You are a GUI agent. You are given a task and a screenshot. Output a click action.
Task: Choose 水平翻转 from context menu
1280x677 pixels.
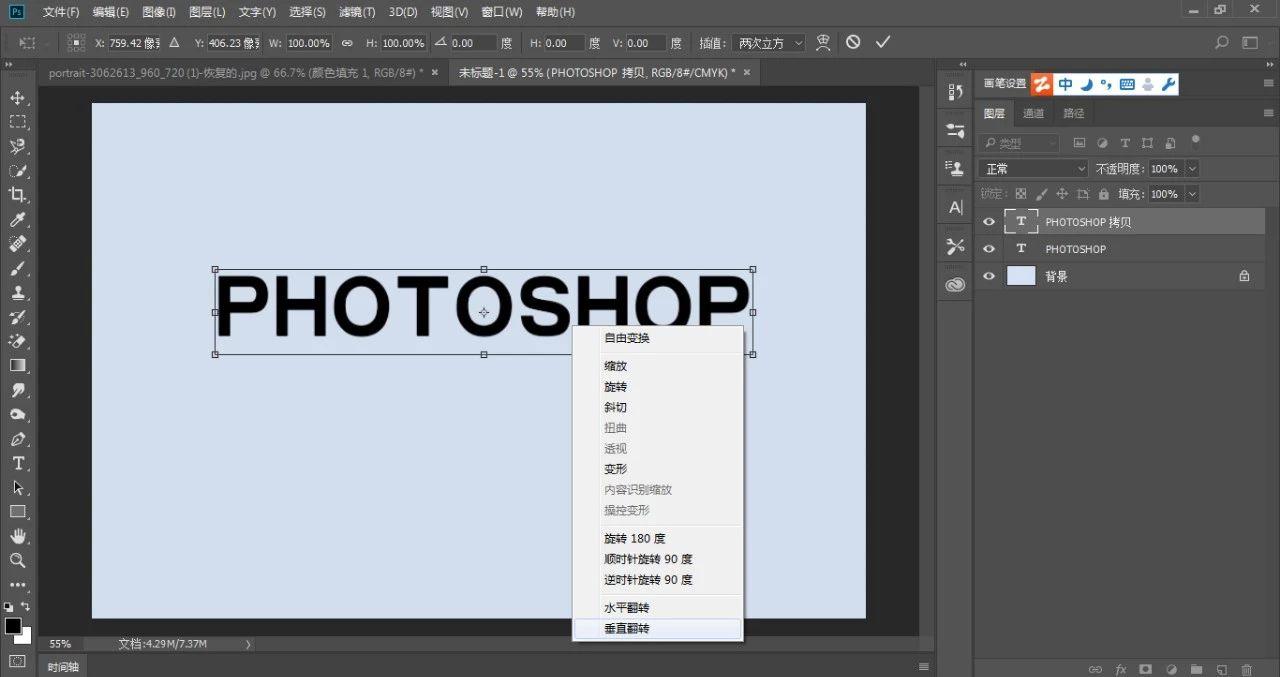coord(658,608)
